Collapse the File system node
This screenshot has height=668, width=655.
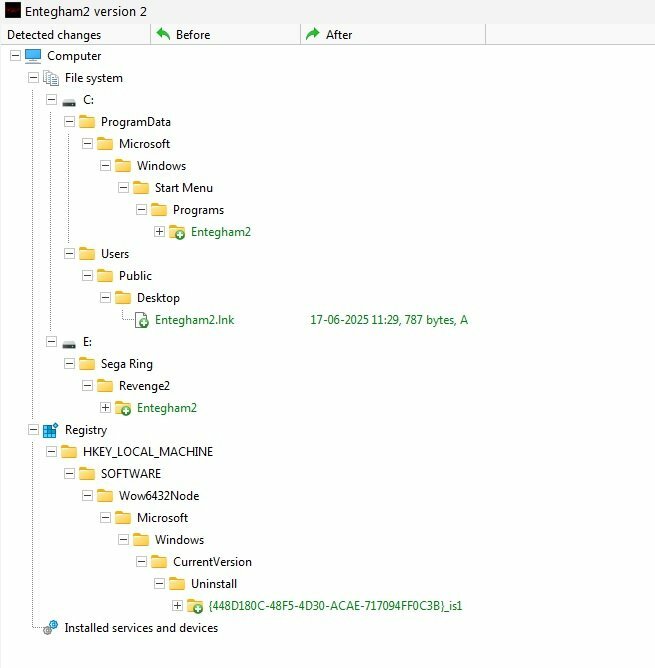[33, 78]
